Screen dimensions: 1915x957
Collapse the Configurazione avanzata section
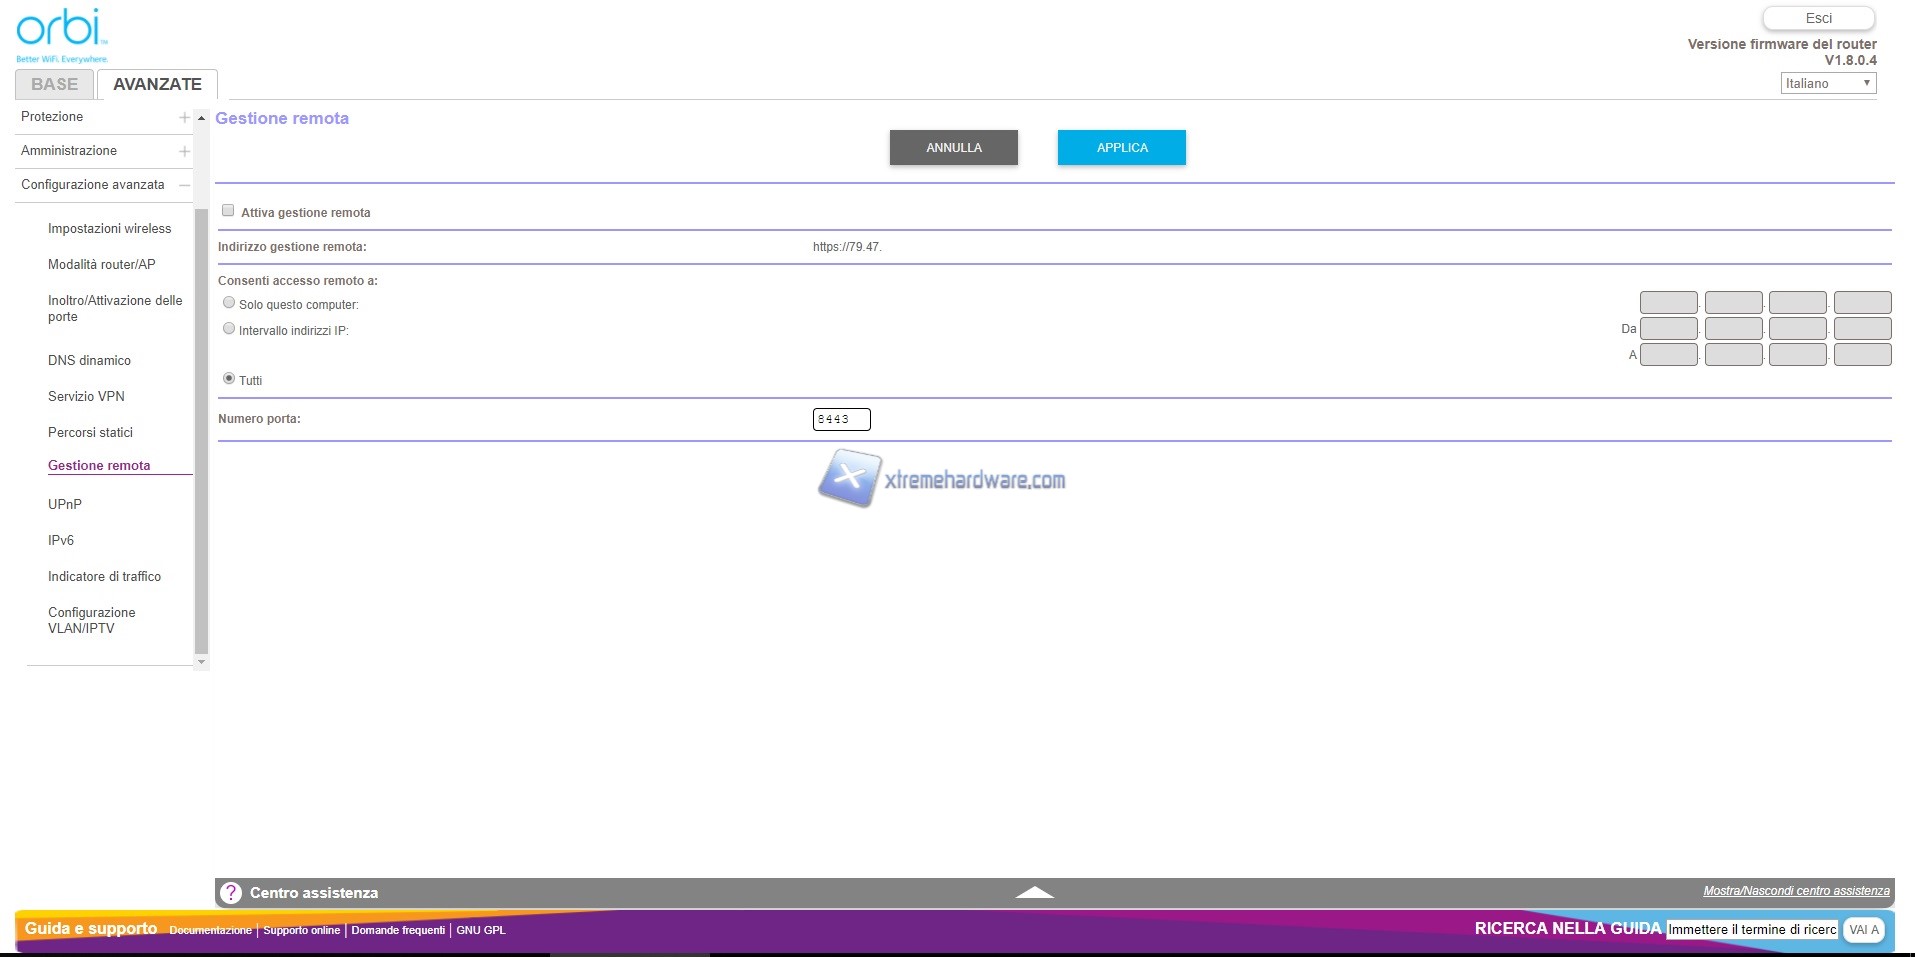184,185
